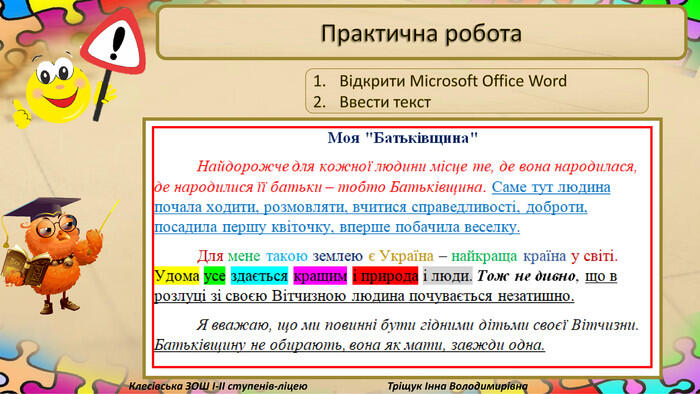Image resolution: width=700 pixels, height=394 pixels.
Task: Click the blue underlined words "Саме тут людина"
Action: (551, 187)
